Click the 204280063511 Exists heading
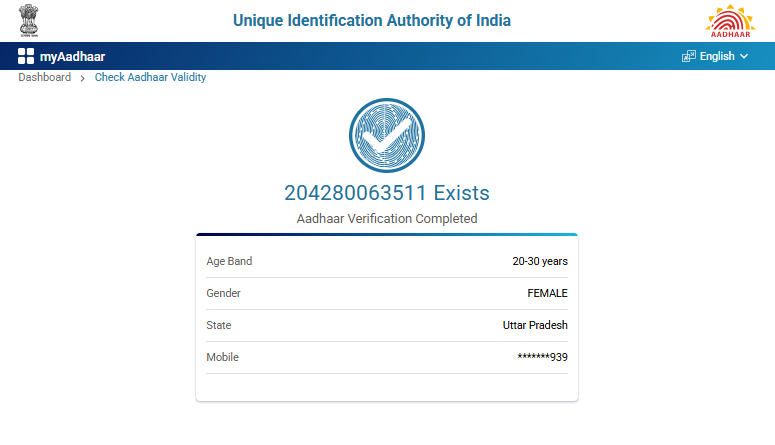This screenshot has height=445, width=775. [x=387, y=192]
